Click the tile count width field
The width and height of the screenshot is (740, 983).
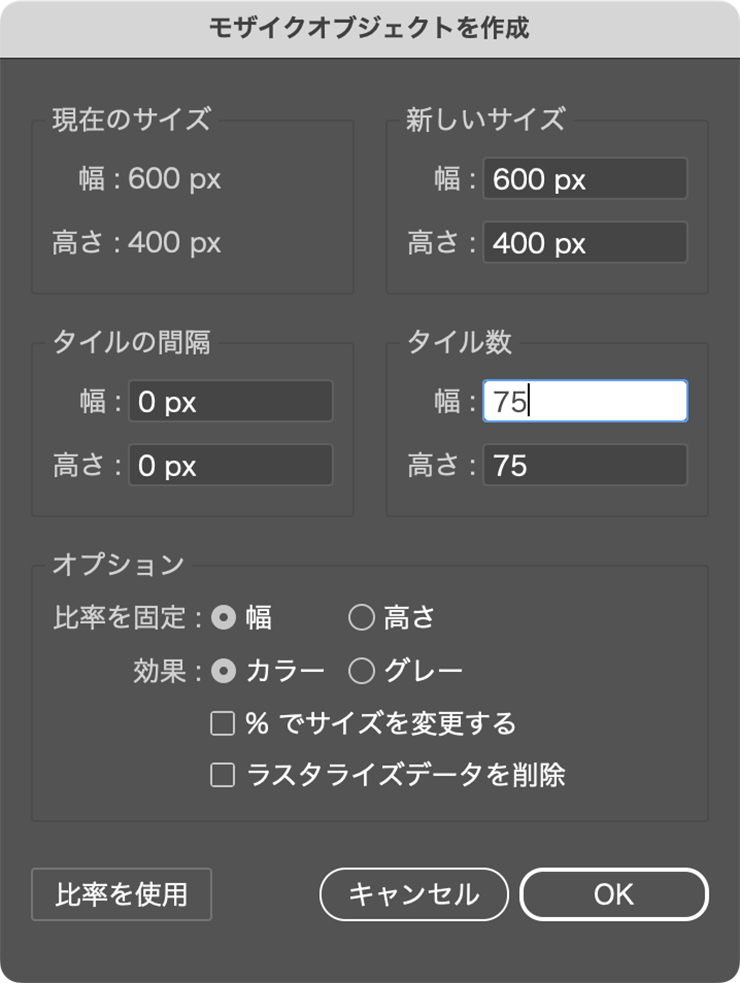585,402
